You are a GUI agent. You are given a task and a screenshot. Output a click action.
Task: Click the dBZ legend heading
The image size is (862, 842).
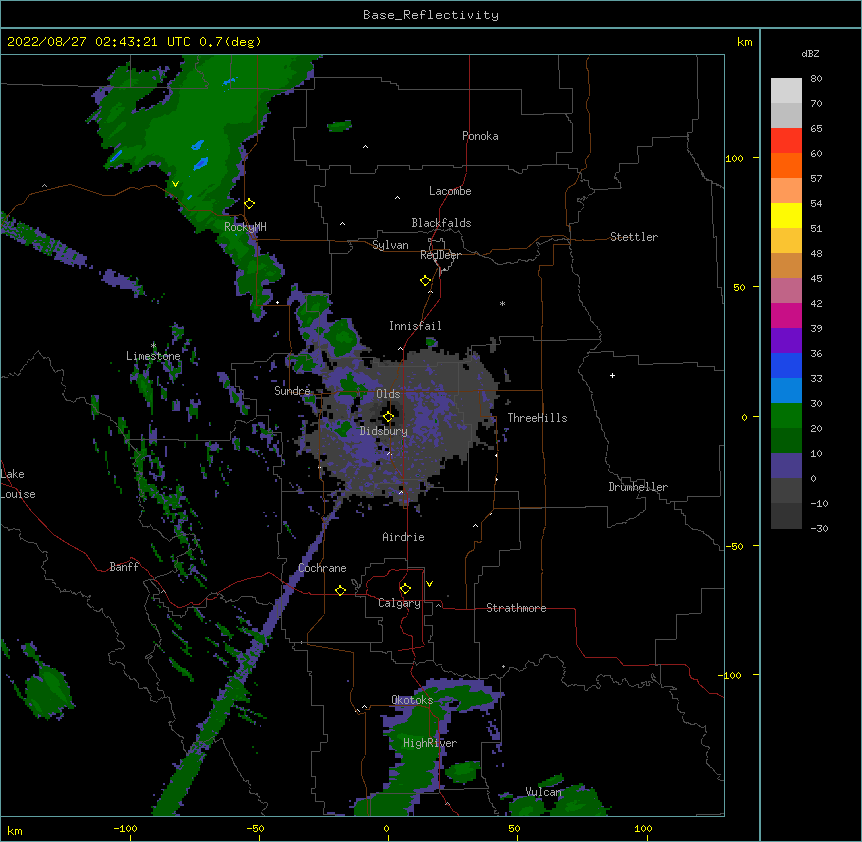tap(810, 54)
